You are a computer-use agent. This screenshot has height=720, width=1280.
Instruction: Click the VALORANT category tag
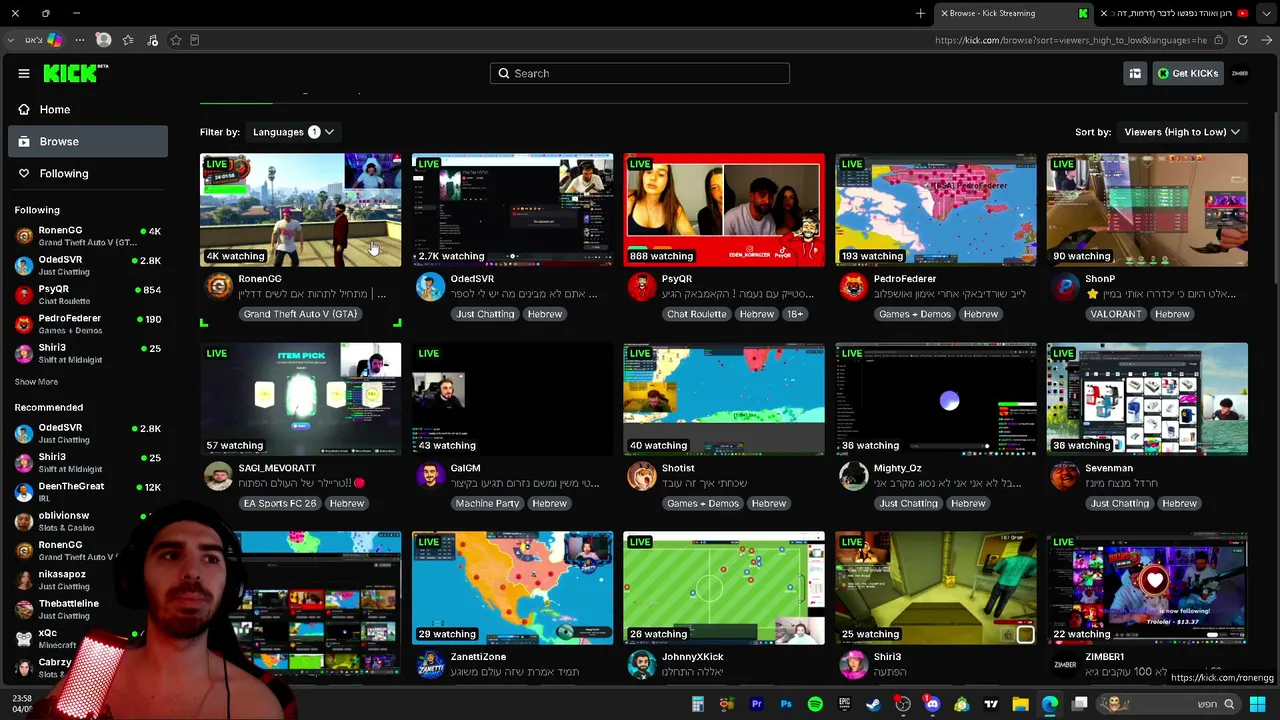1115,314
